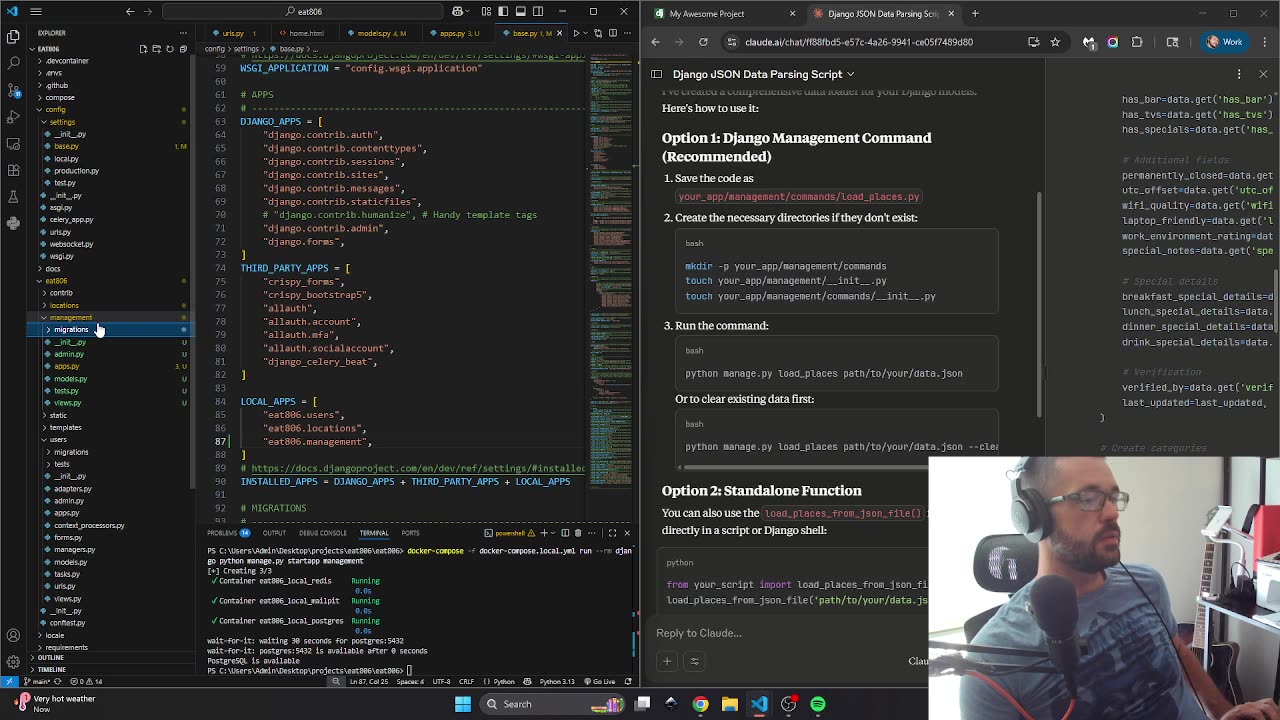Screen dimensions: 1280x720
Task: Click the plus attachment button in Claude reply box
Action: click(667, 661)
